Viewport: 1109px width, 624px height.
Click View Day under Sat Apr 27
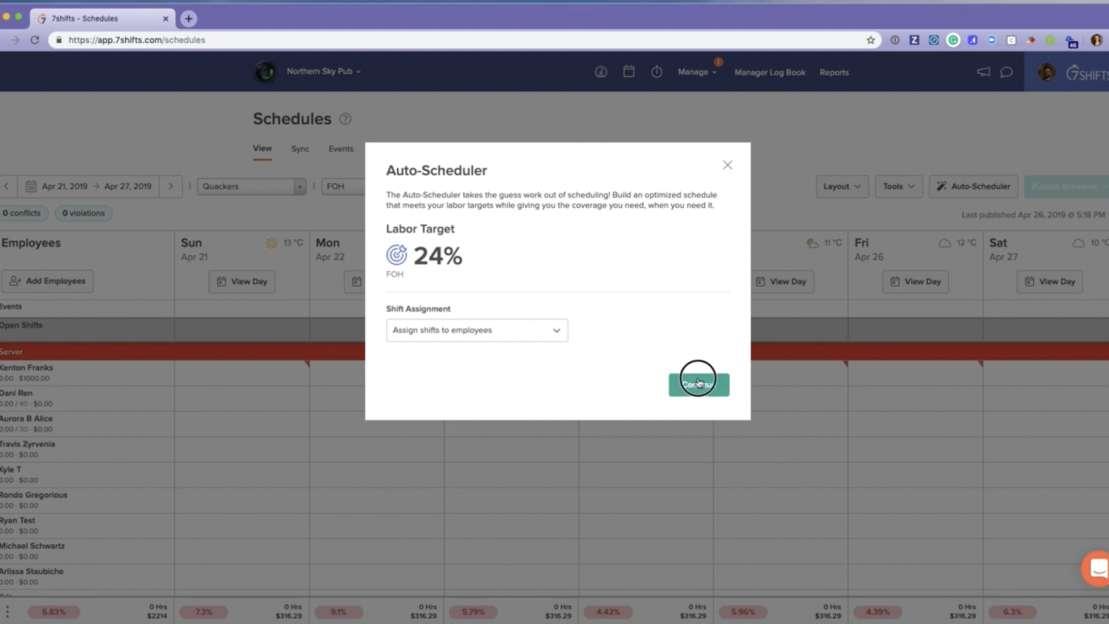(x=1048, y=281)
